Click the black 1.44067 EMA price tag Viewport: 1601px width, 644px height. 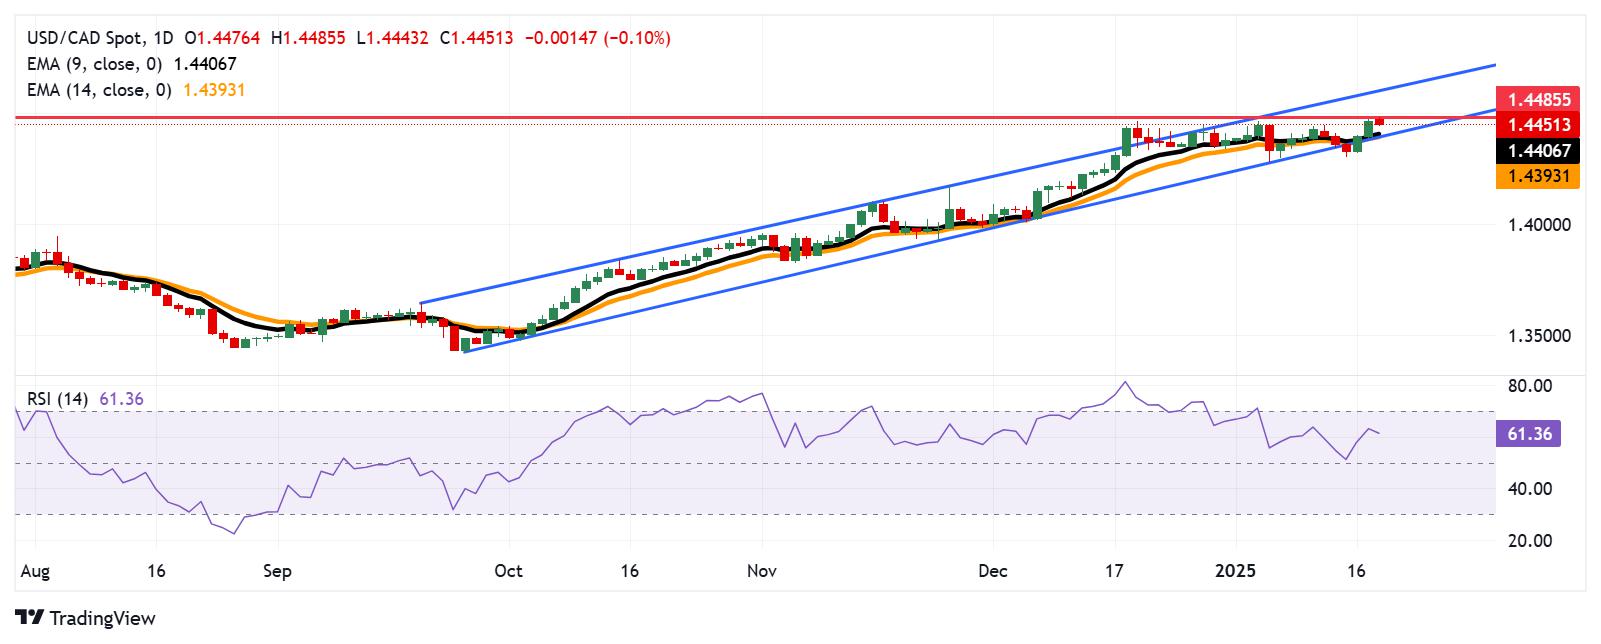tap(1540, 151)
